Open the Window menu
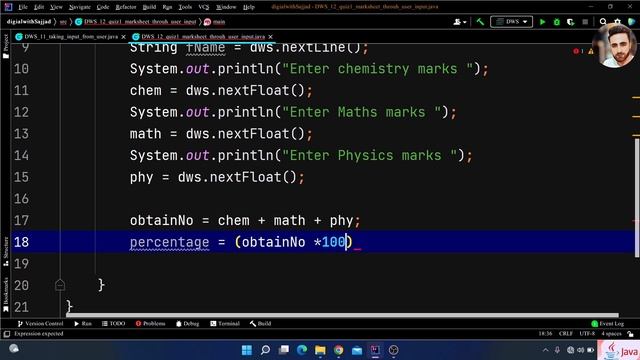Image resolution: width=640 pixels, height=360 pixels. (x=226, y=7)
